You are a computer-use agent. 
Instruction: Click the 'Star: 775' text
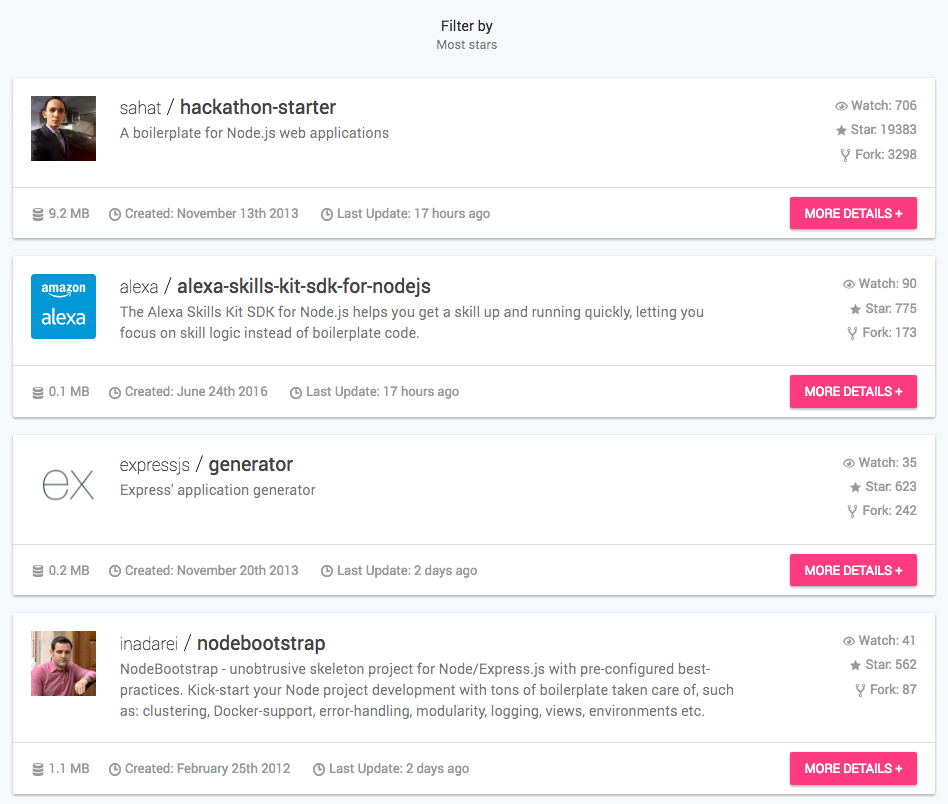click(891, 309)
